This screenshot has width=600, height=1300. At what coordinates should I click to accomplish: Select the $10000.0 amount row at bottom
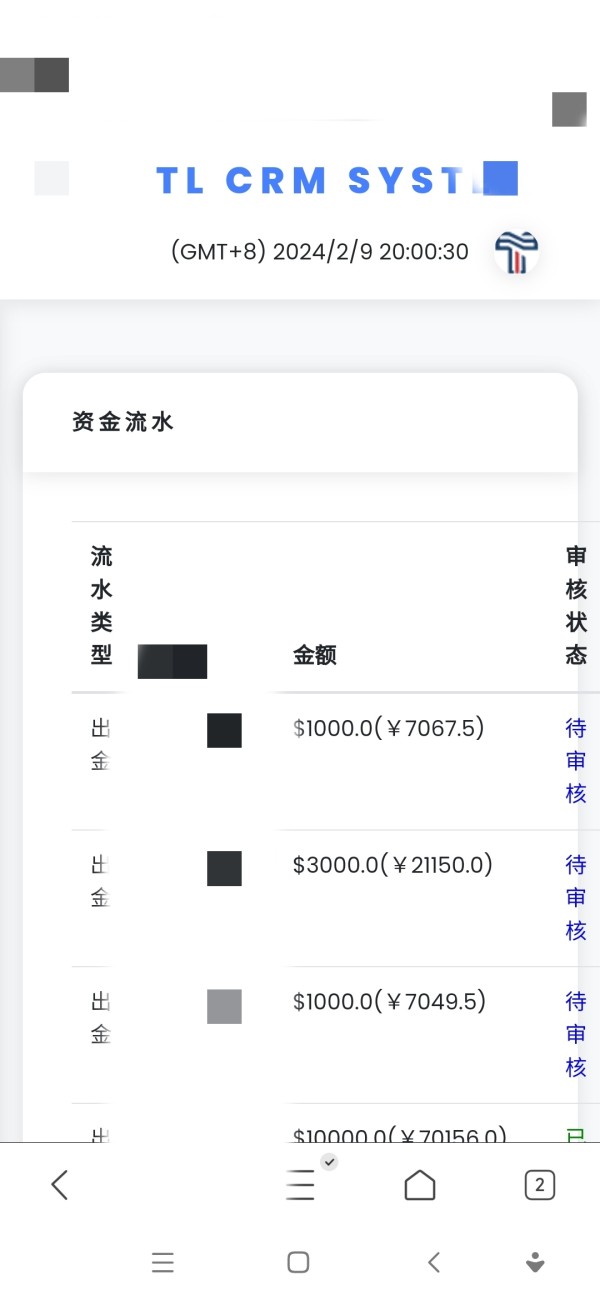pos(399,1134)
